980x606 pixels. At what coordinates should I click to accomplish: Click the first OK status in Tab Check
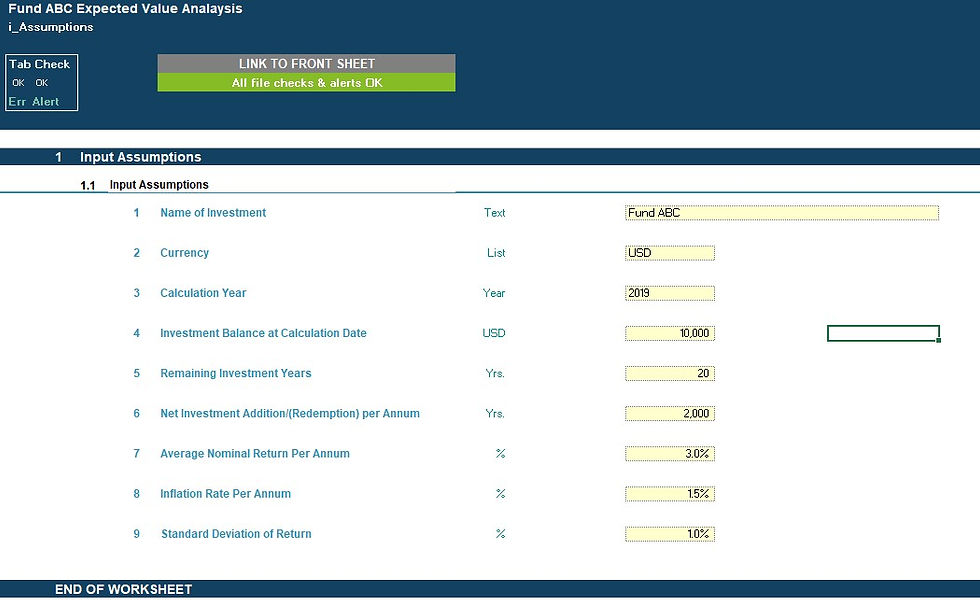(18, 82)
